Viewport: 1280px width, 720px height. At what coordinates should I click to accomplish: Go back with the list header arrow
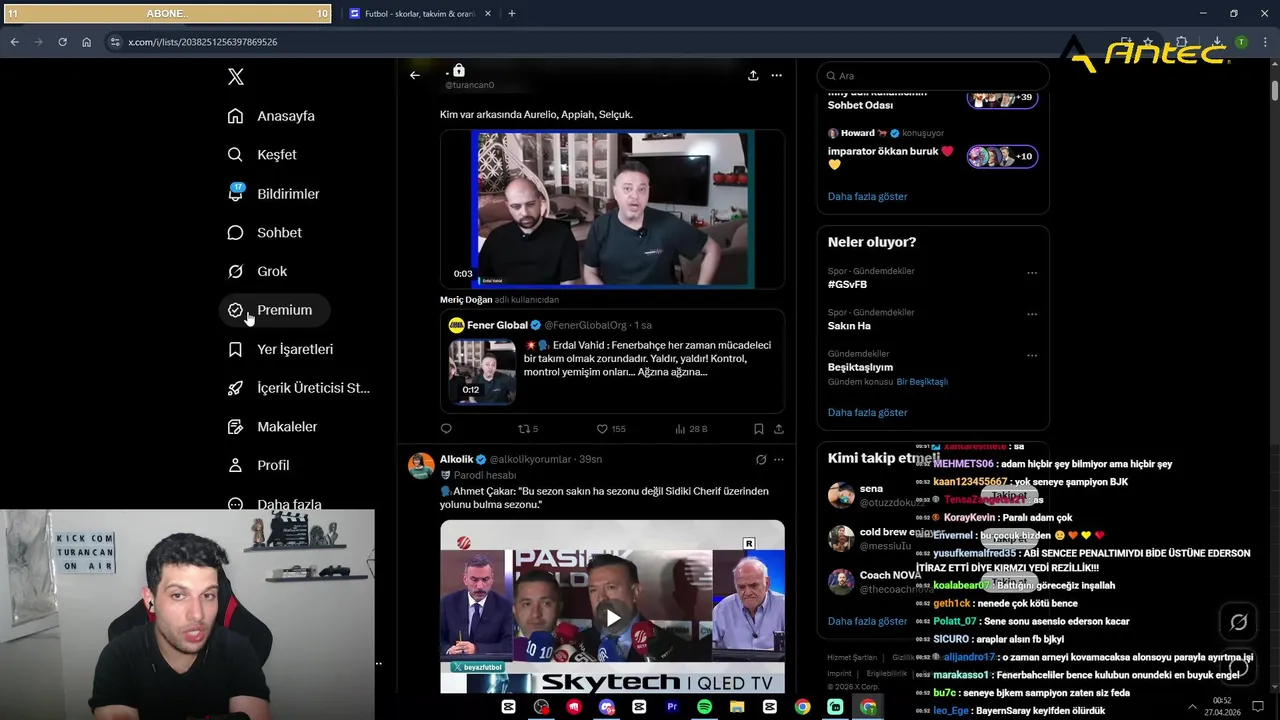[415, 75]
